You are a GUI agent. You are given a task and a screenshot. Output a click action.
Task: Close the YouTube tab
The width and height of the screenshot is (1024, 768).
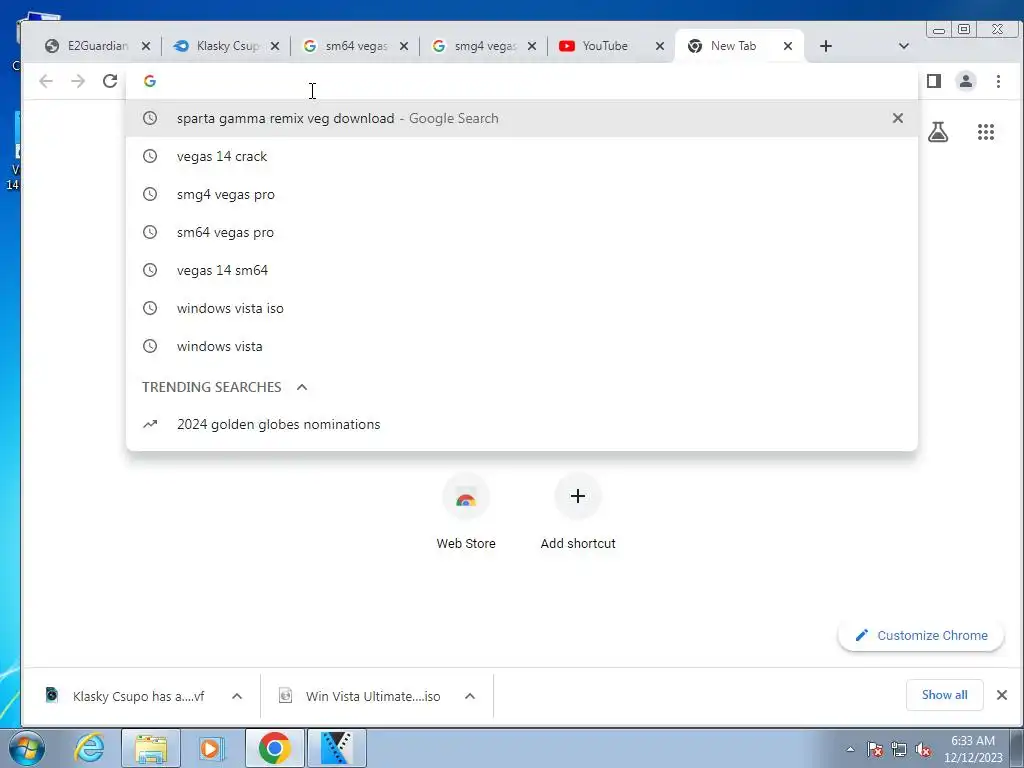pyautogui.click(x=660, y=46)
